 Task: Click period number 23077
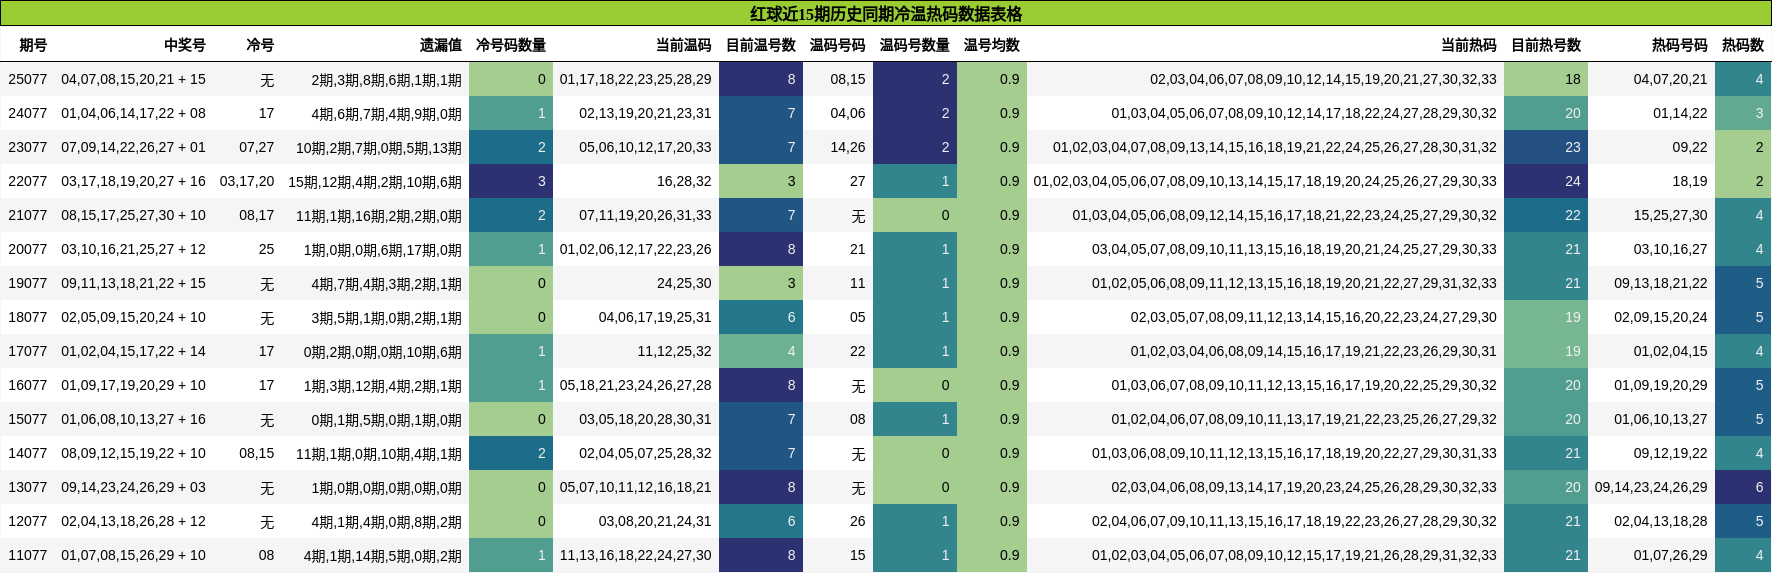28,147
